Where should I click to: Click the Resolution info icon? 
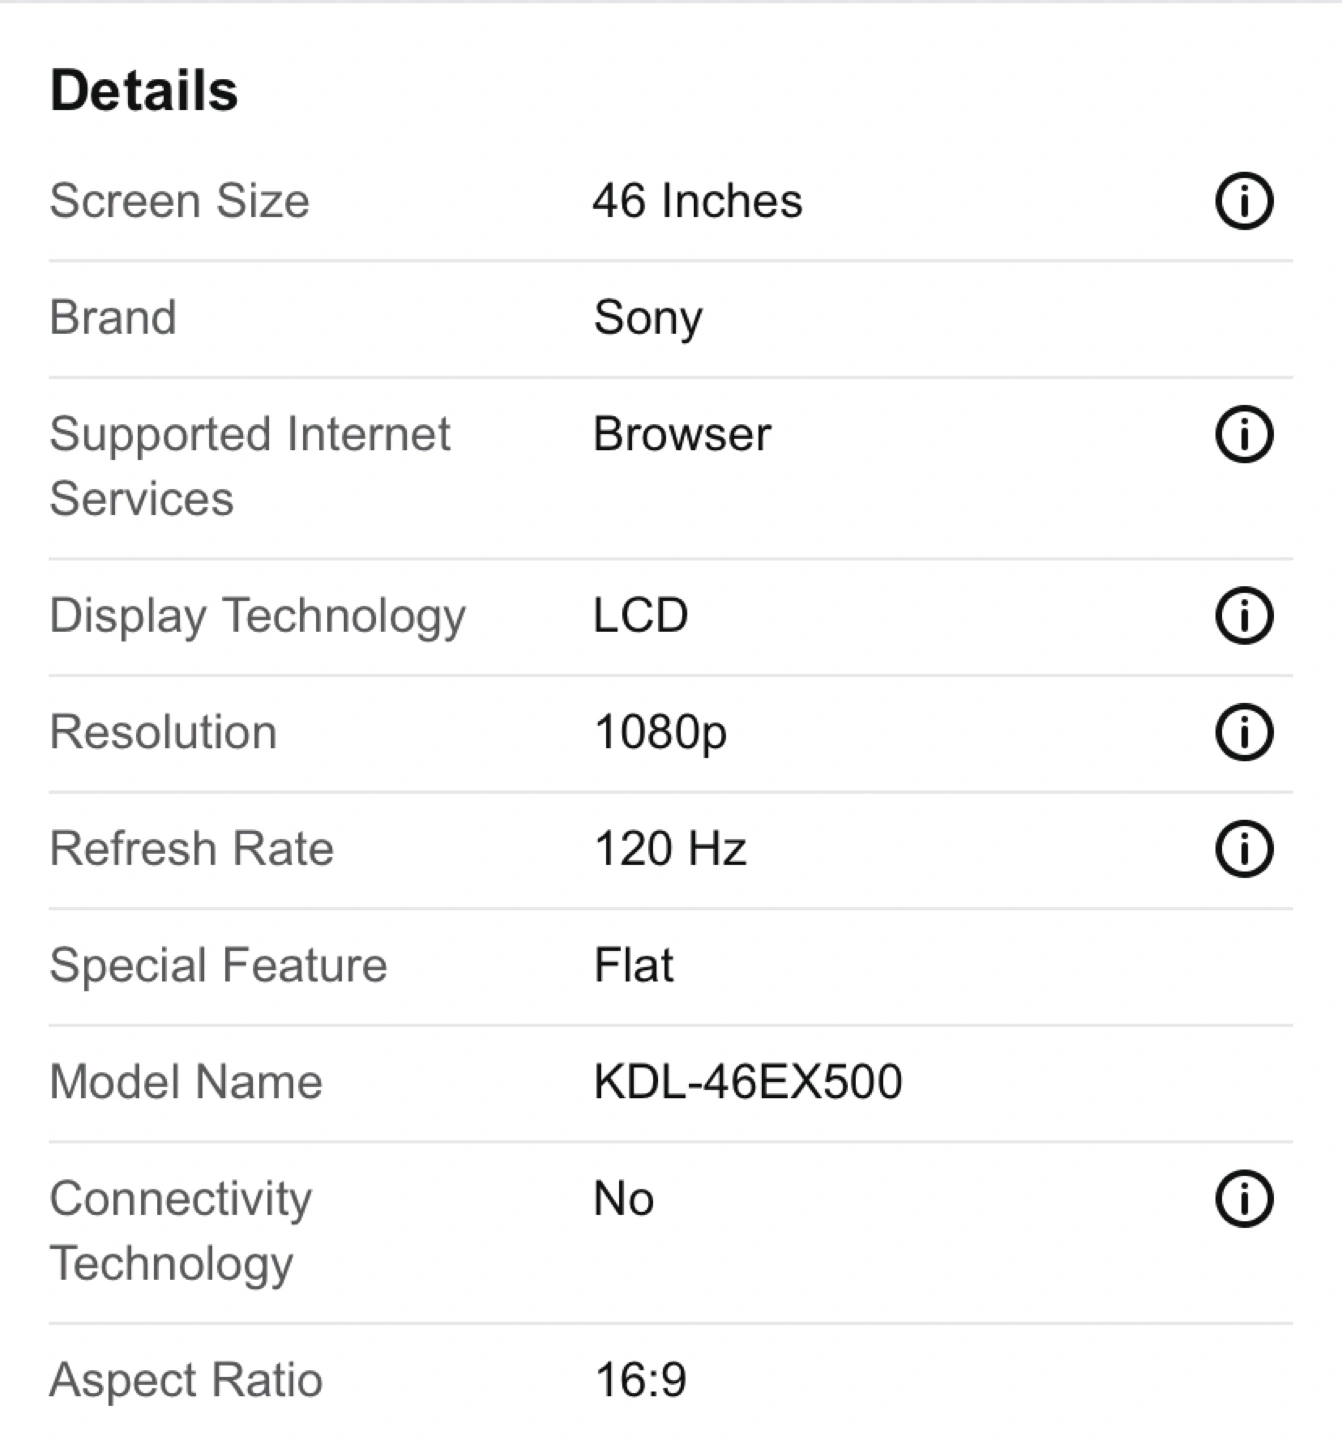[x=1244, y=732]
